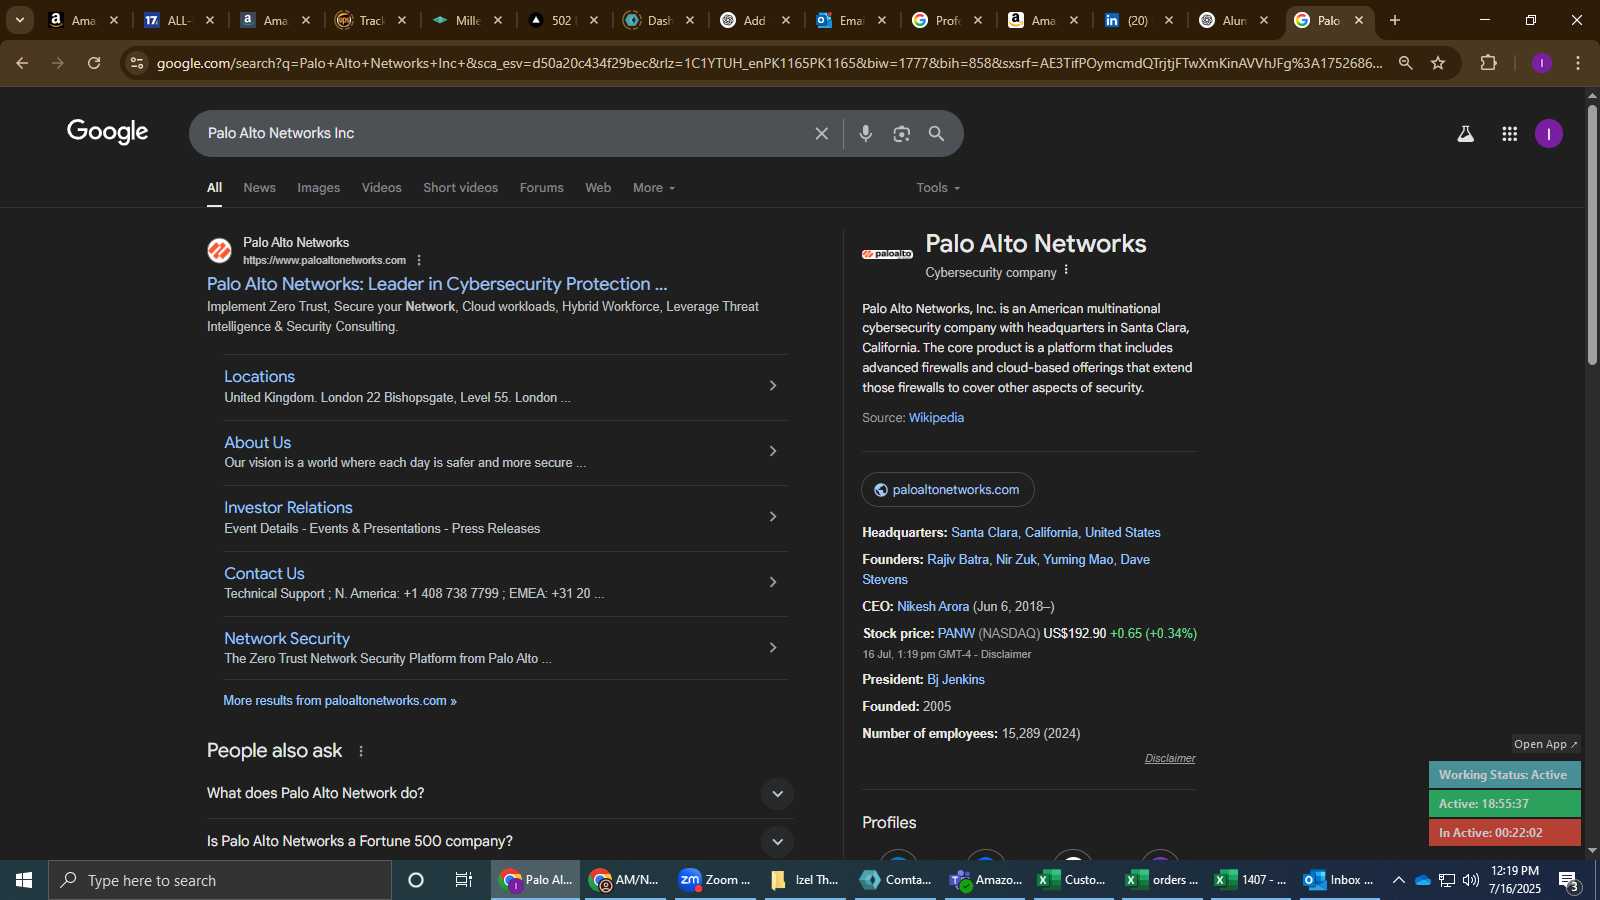
Task: Click the Open App button
Action: click(x=1545, y=744)
